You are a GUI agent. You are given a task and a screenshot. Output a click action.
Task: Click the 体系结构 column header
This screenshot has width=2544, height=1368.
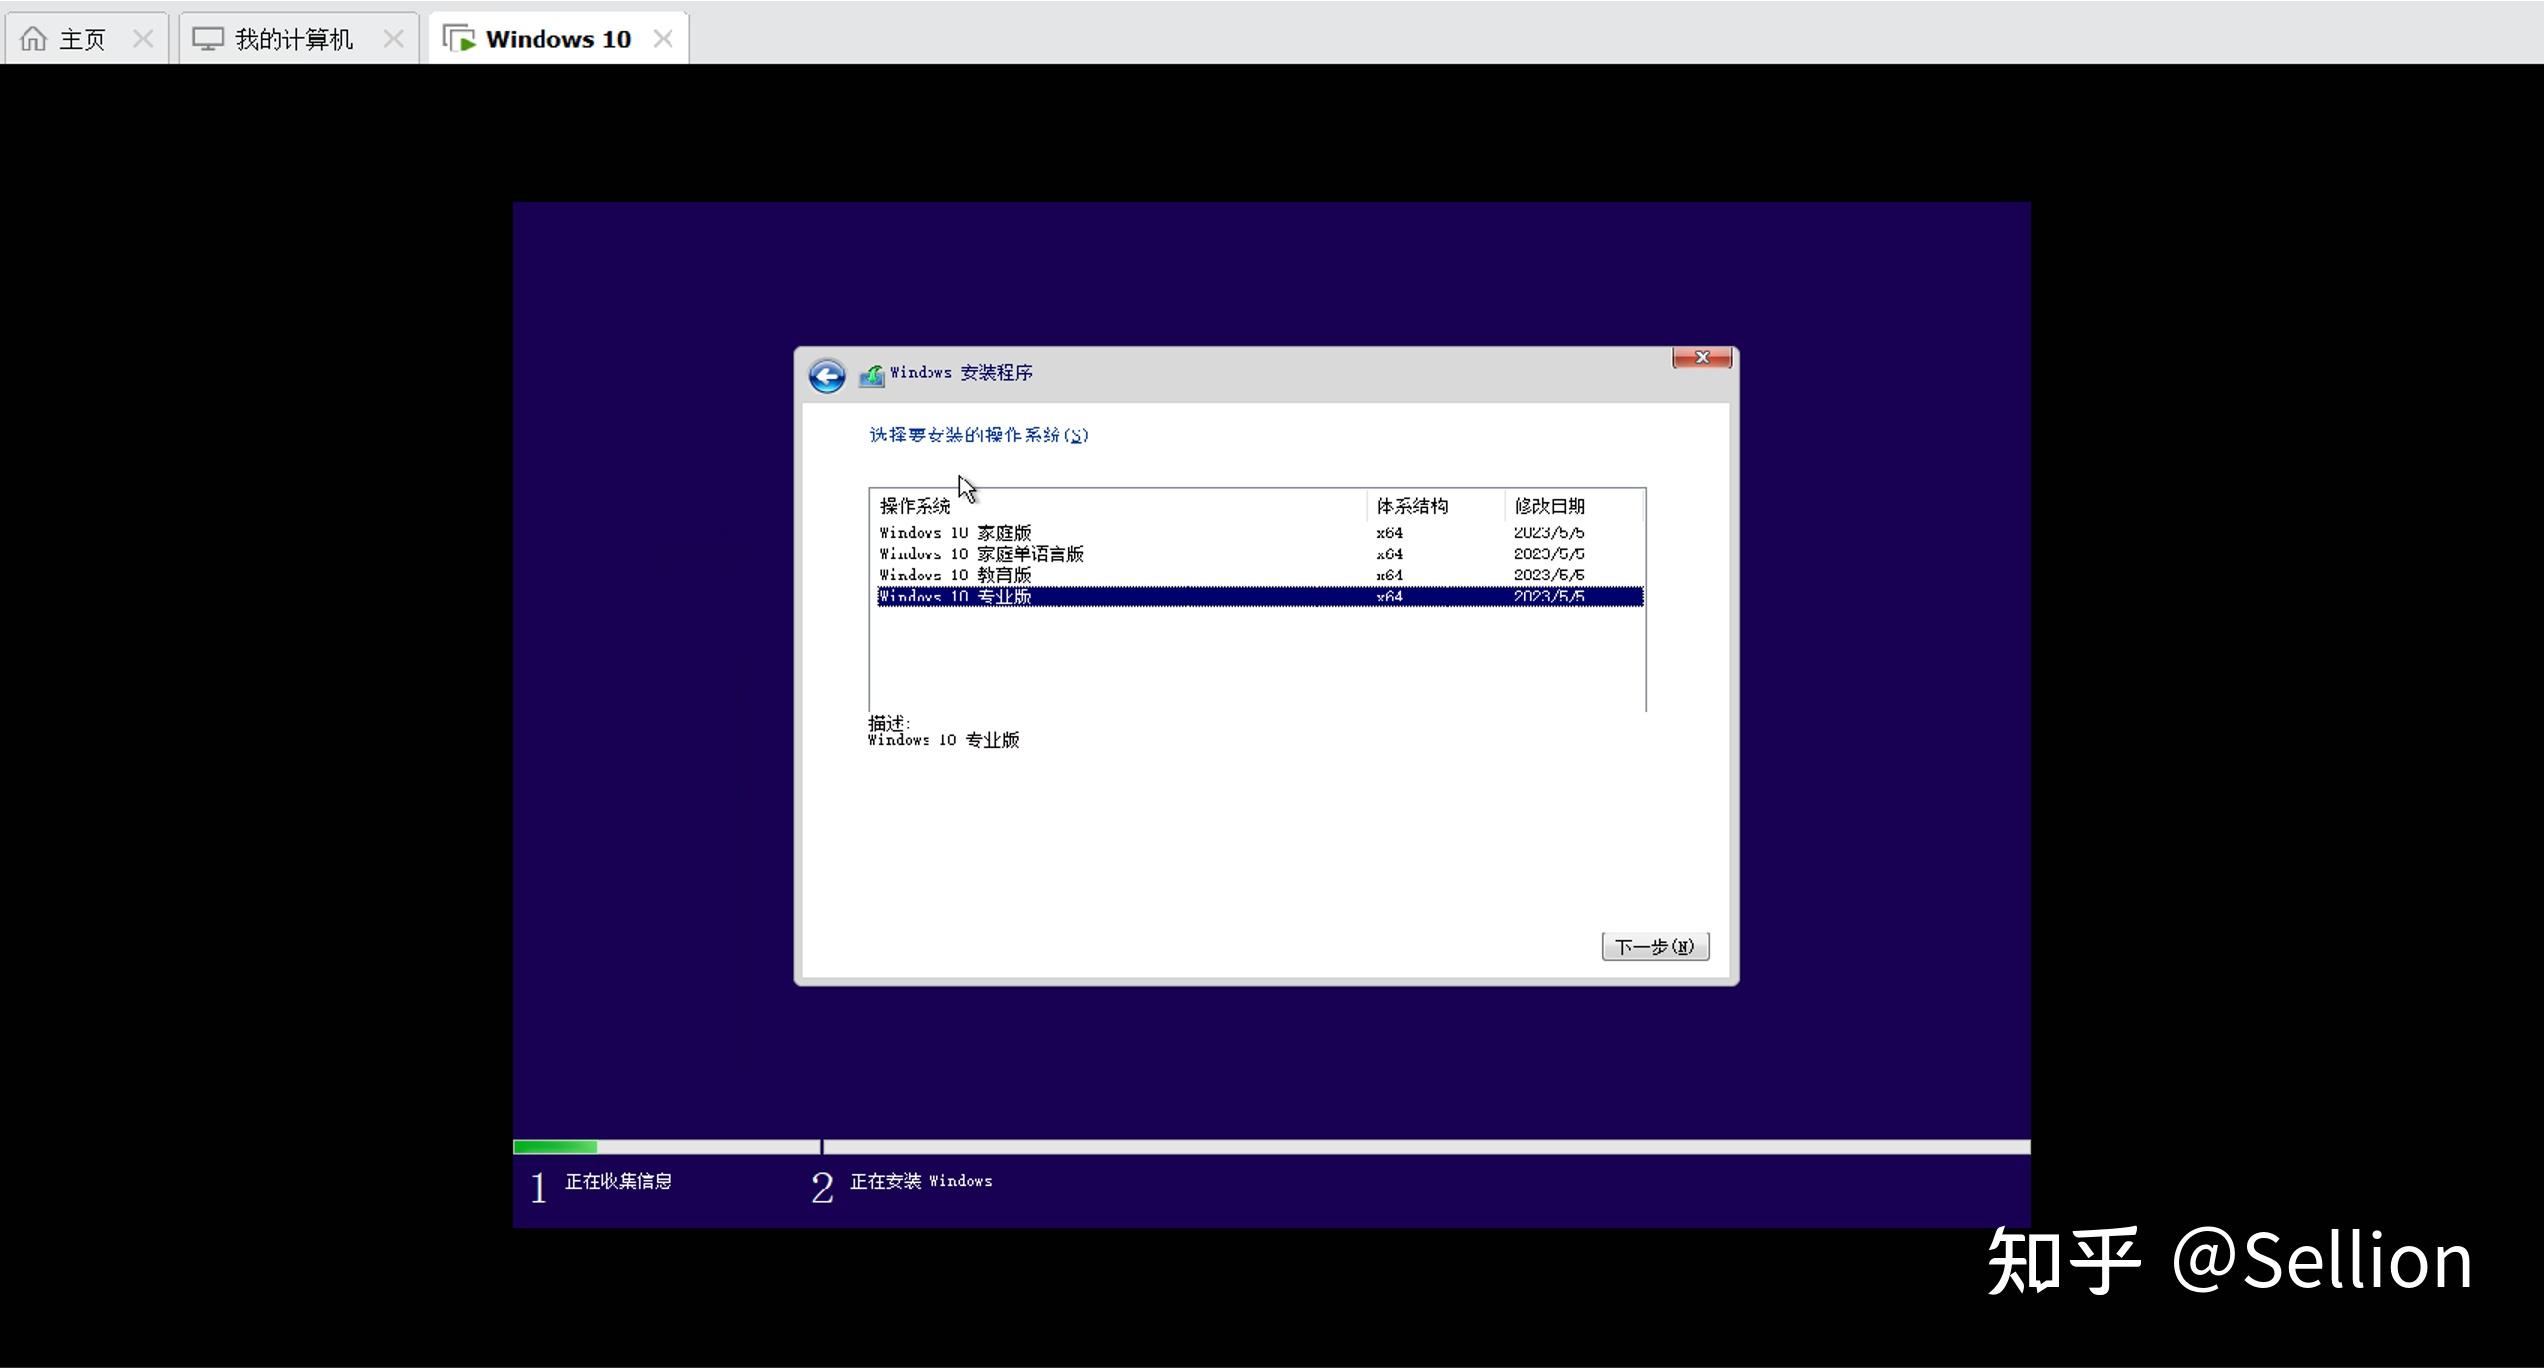(x=1412, y=505)
